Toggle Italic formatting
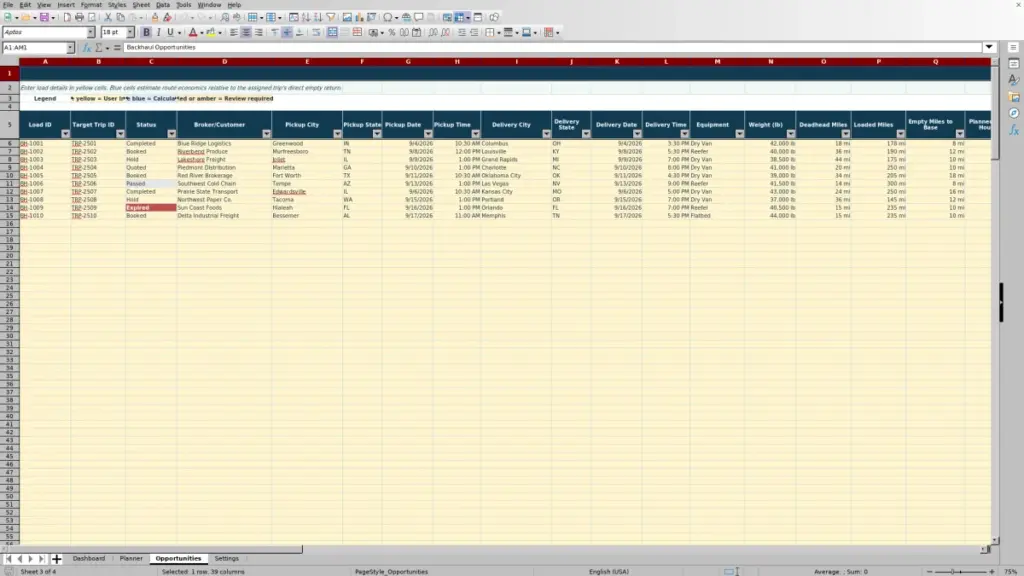Viewport: 1024px width, 576px height. (x=158, y=33)
